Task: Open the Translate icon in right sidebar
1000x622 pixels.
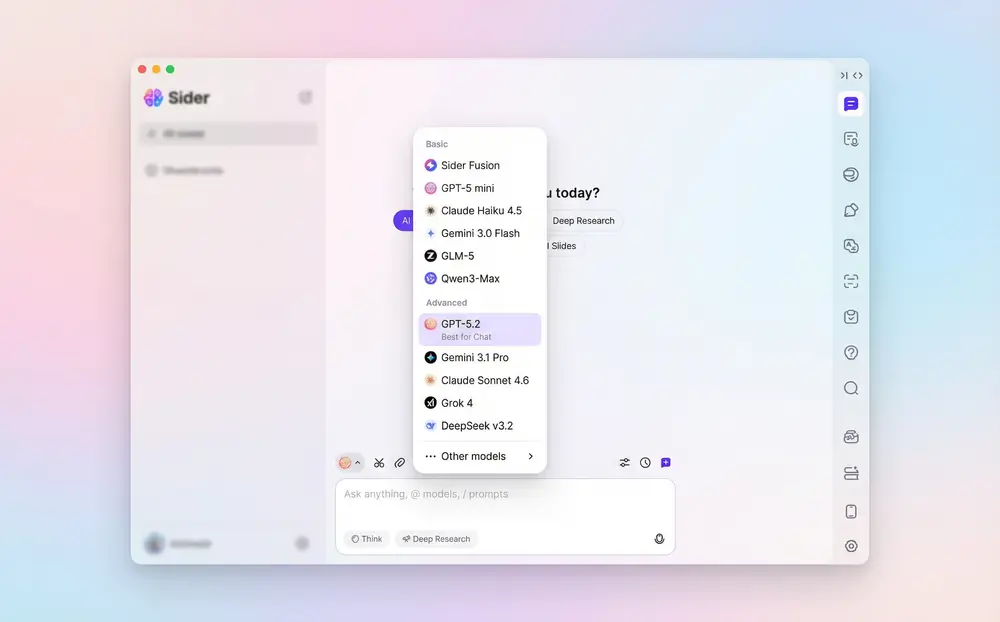Action: click(x=851, y=246)
